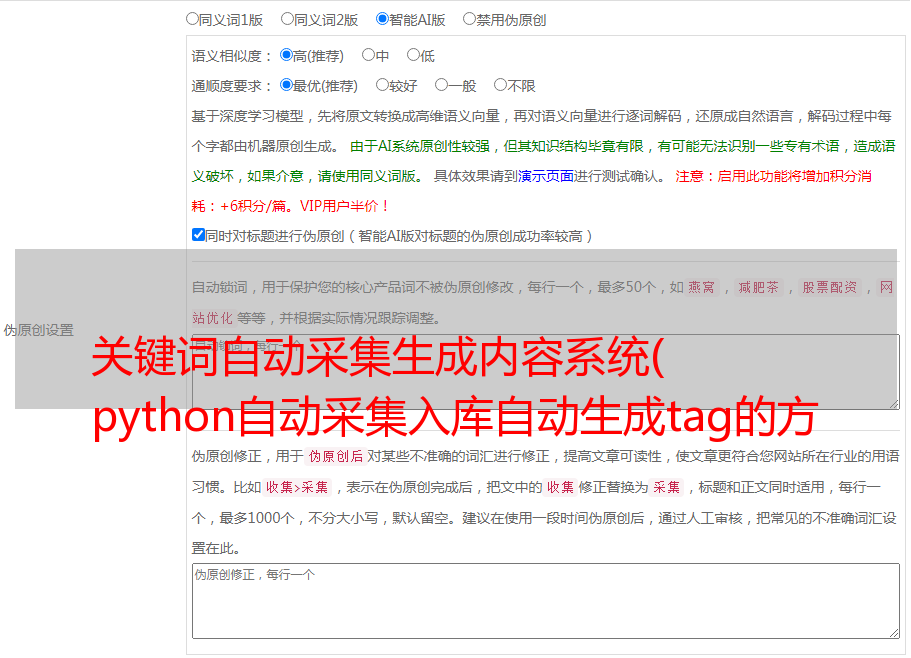Click the 伪原创后 highlighted tag
The width and height of the screenshot is (911, 658).
[336, 456]
